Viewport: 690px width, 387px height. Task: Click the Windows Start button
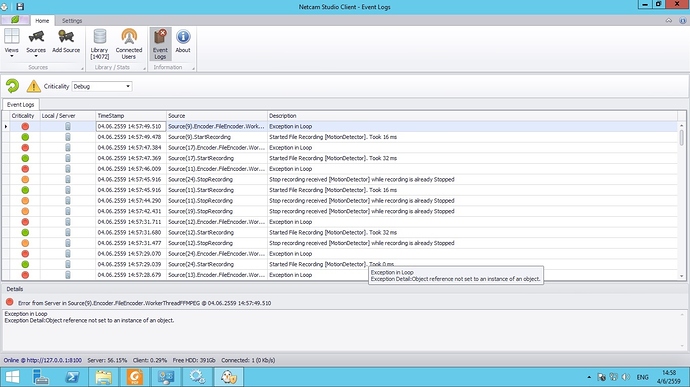12,377
